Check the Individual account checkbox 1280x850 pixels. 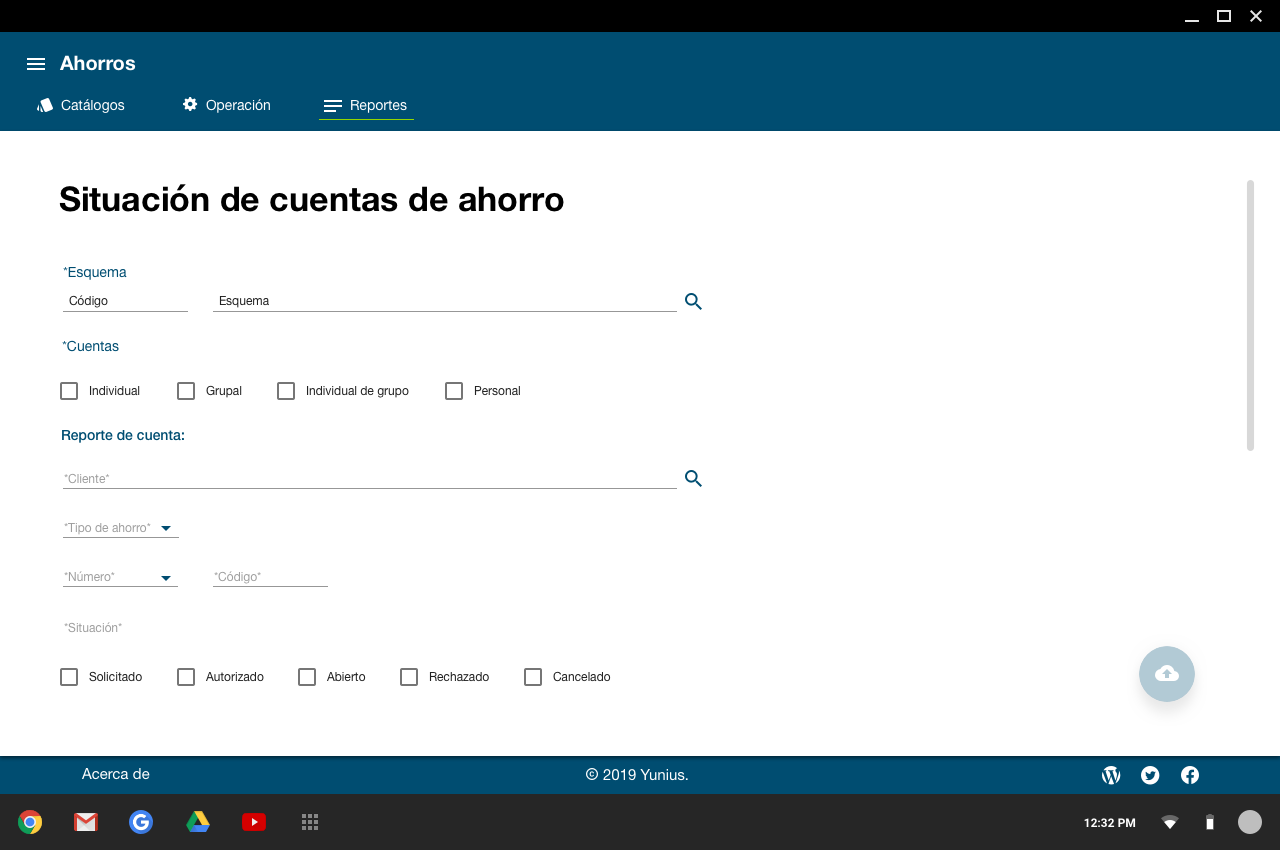pos(69,391)
